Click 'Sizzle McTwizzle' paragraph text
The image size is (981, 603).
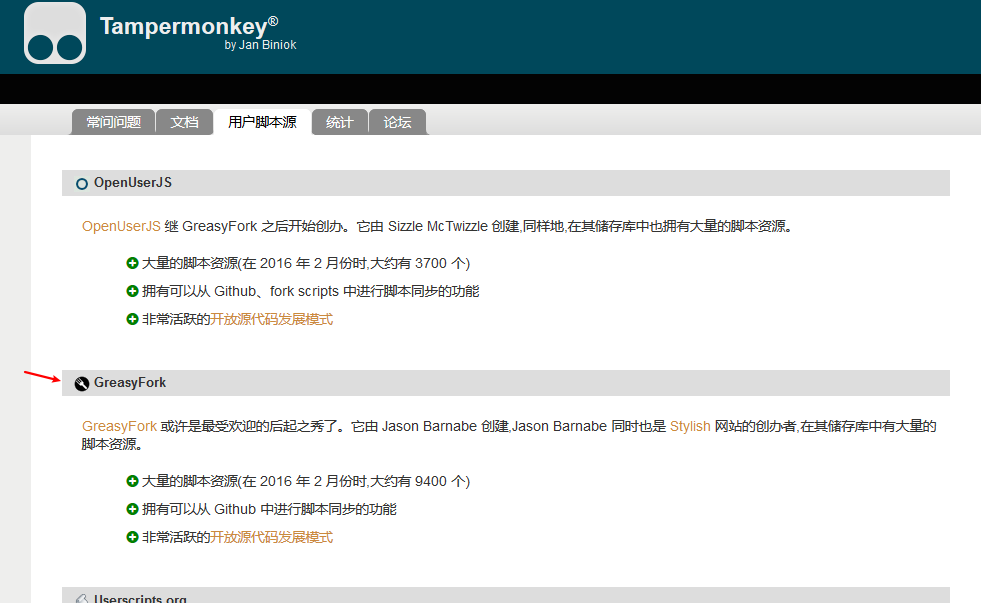(437, 226)
